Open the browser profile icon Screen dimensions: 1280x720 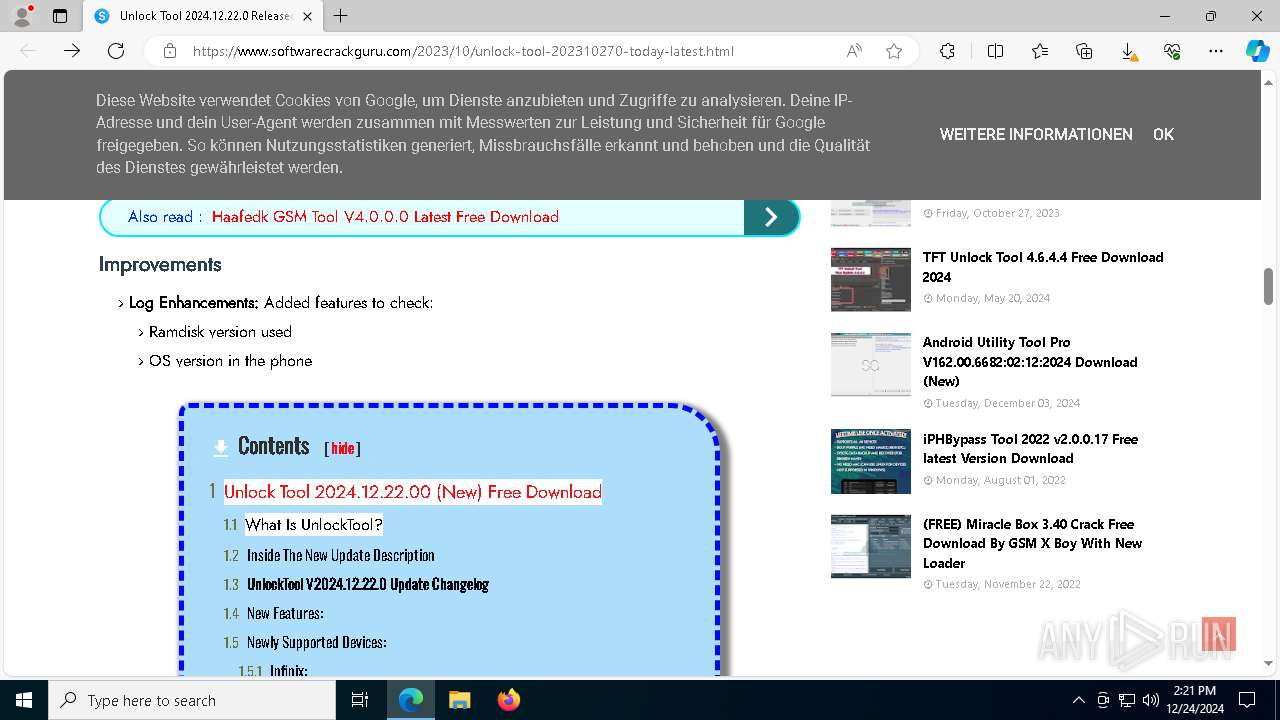tap(22, 16)
